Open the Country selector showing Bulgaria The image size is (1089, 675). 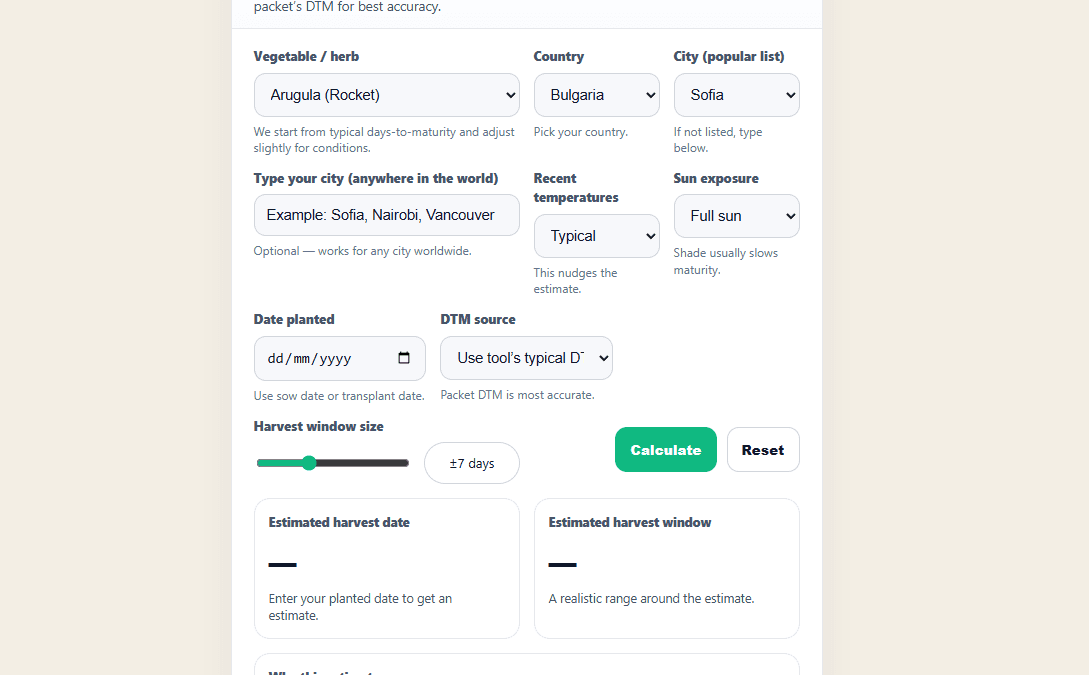point(596,94)
